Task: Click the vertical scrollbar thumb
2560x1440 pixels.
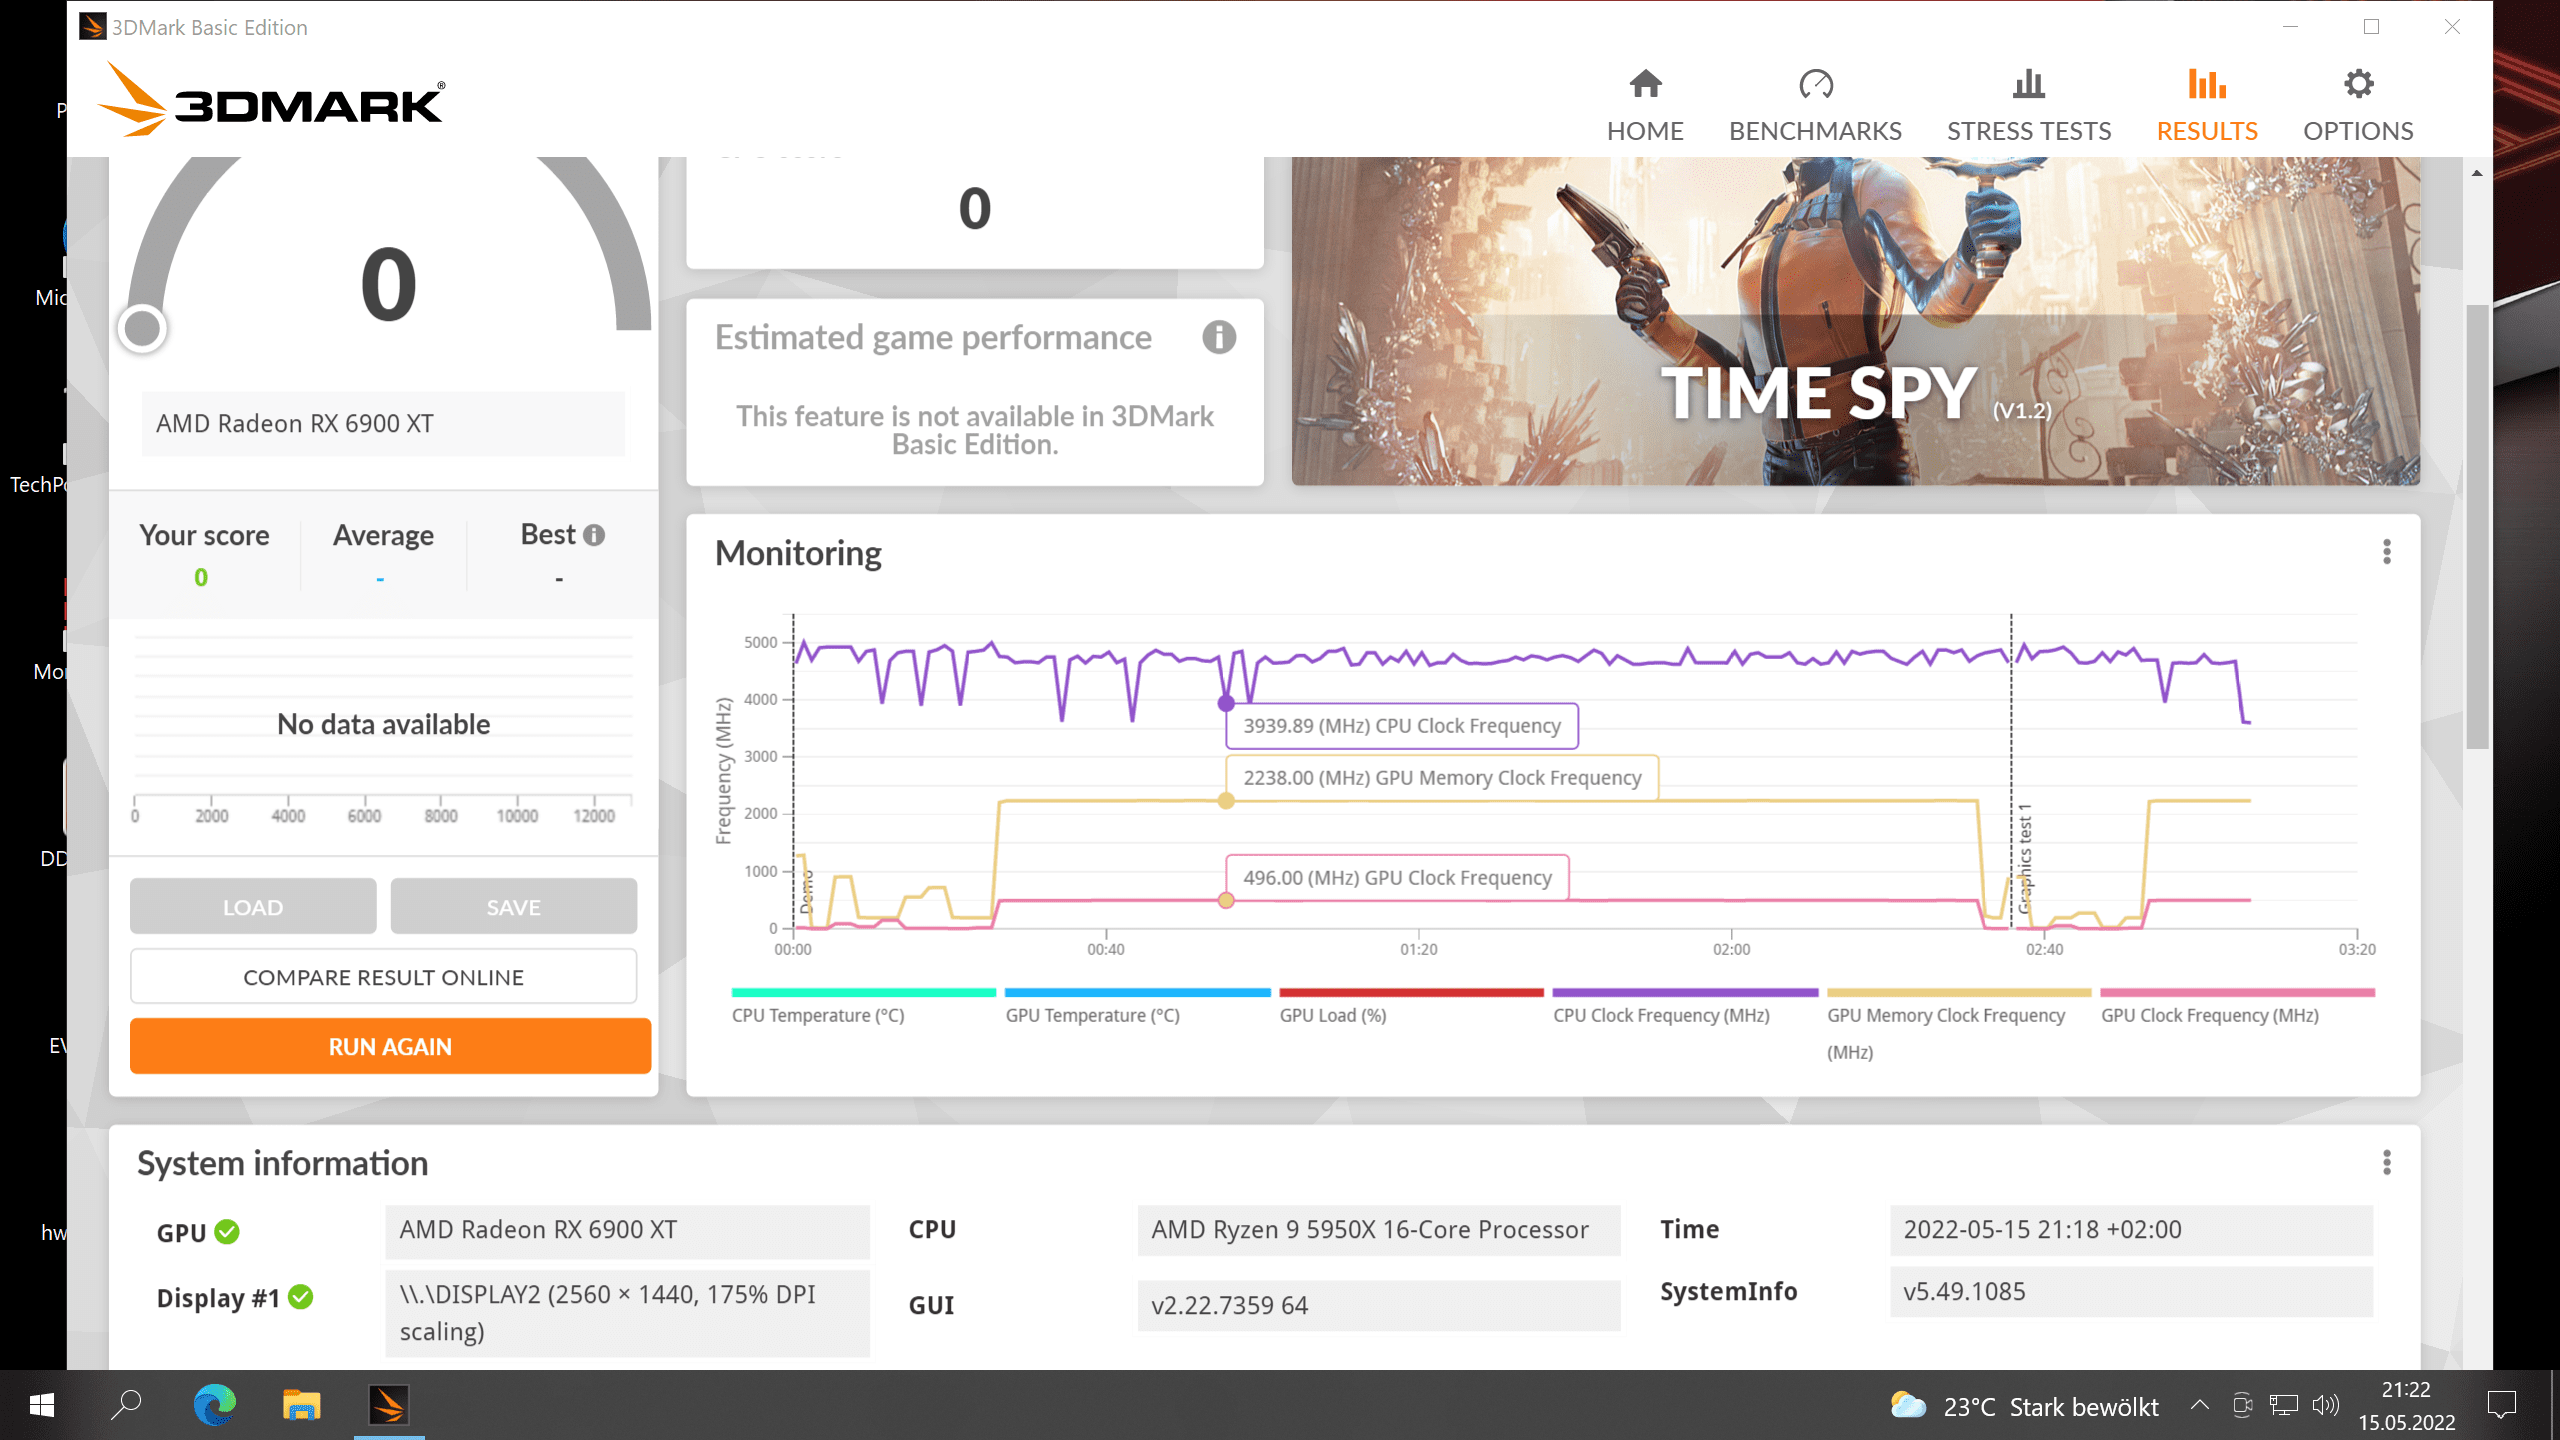Action: click(2477, 525)
